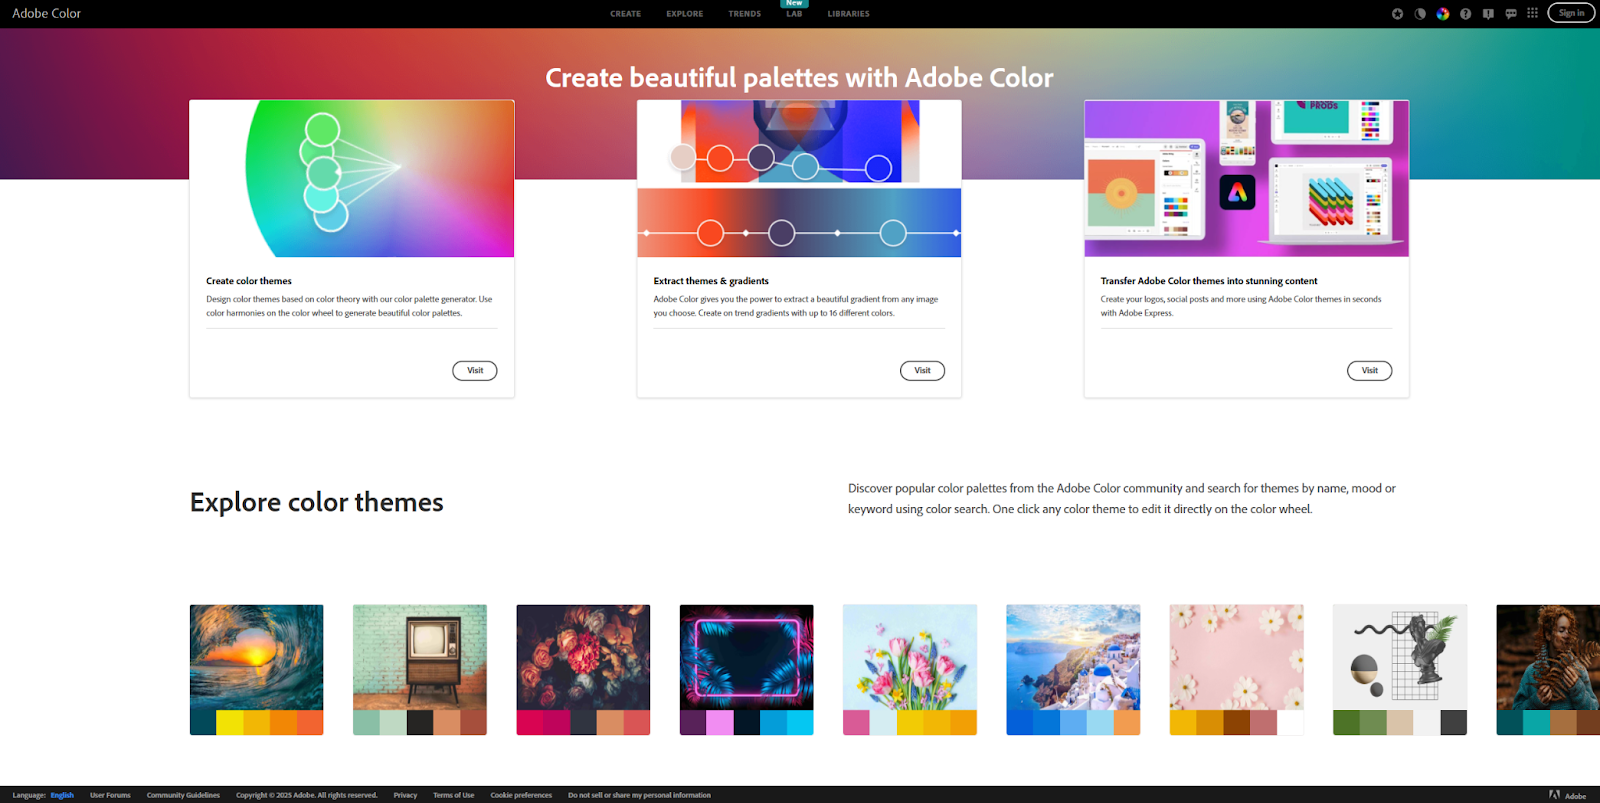Open the help question mark icon

1465,14
